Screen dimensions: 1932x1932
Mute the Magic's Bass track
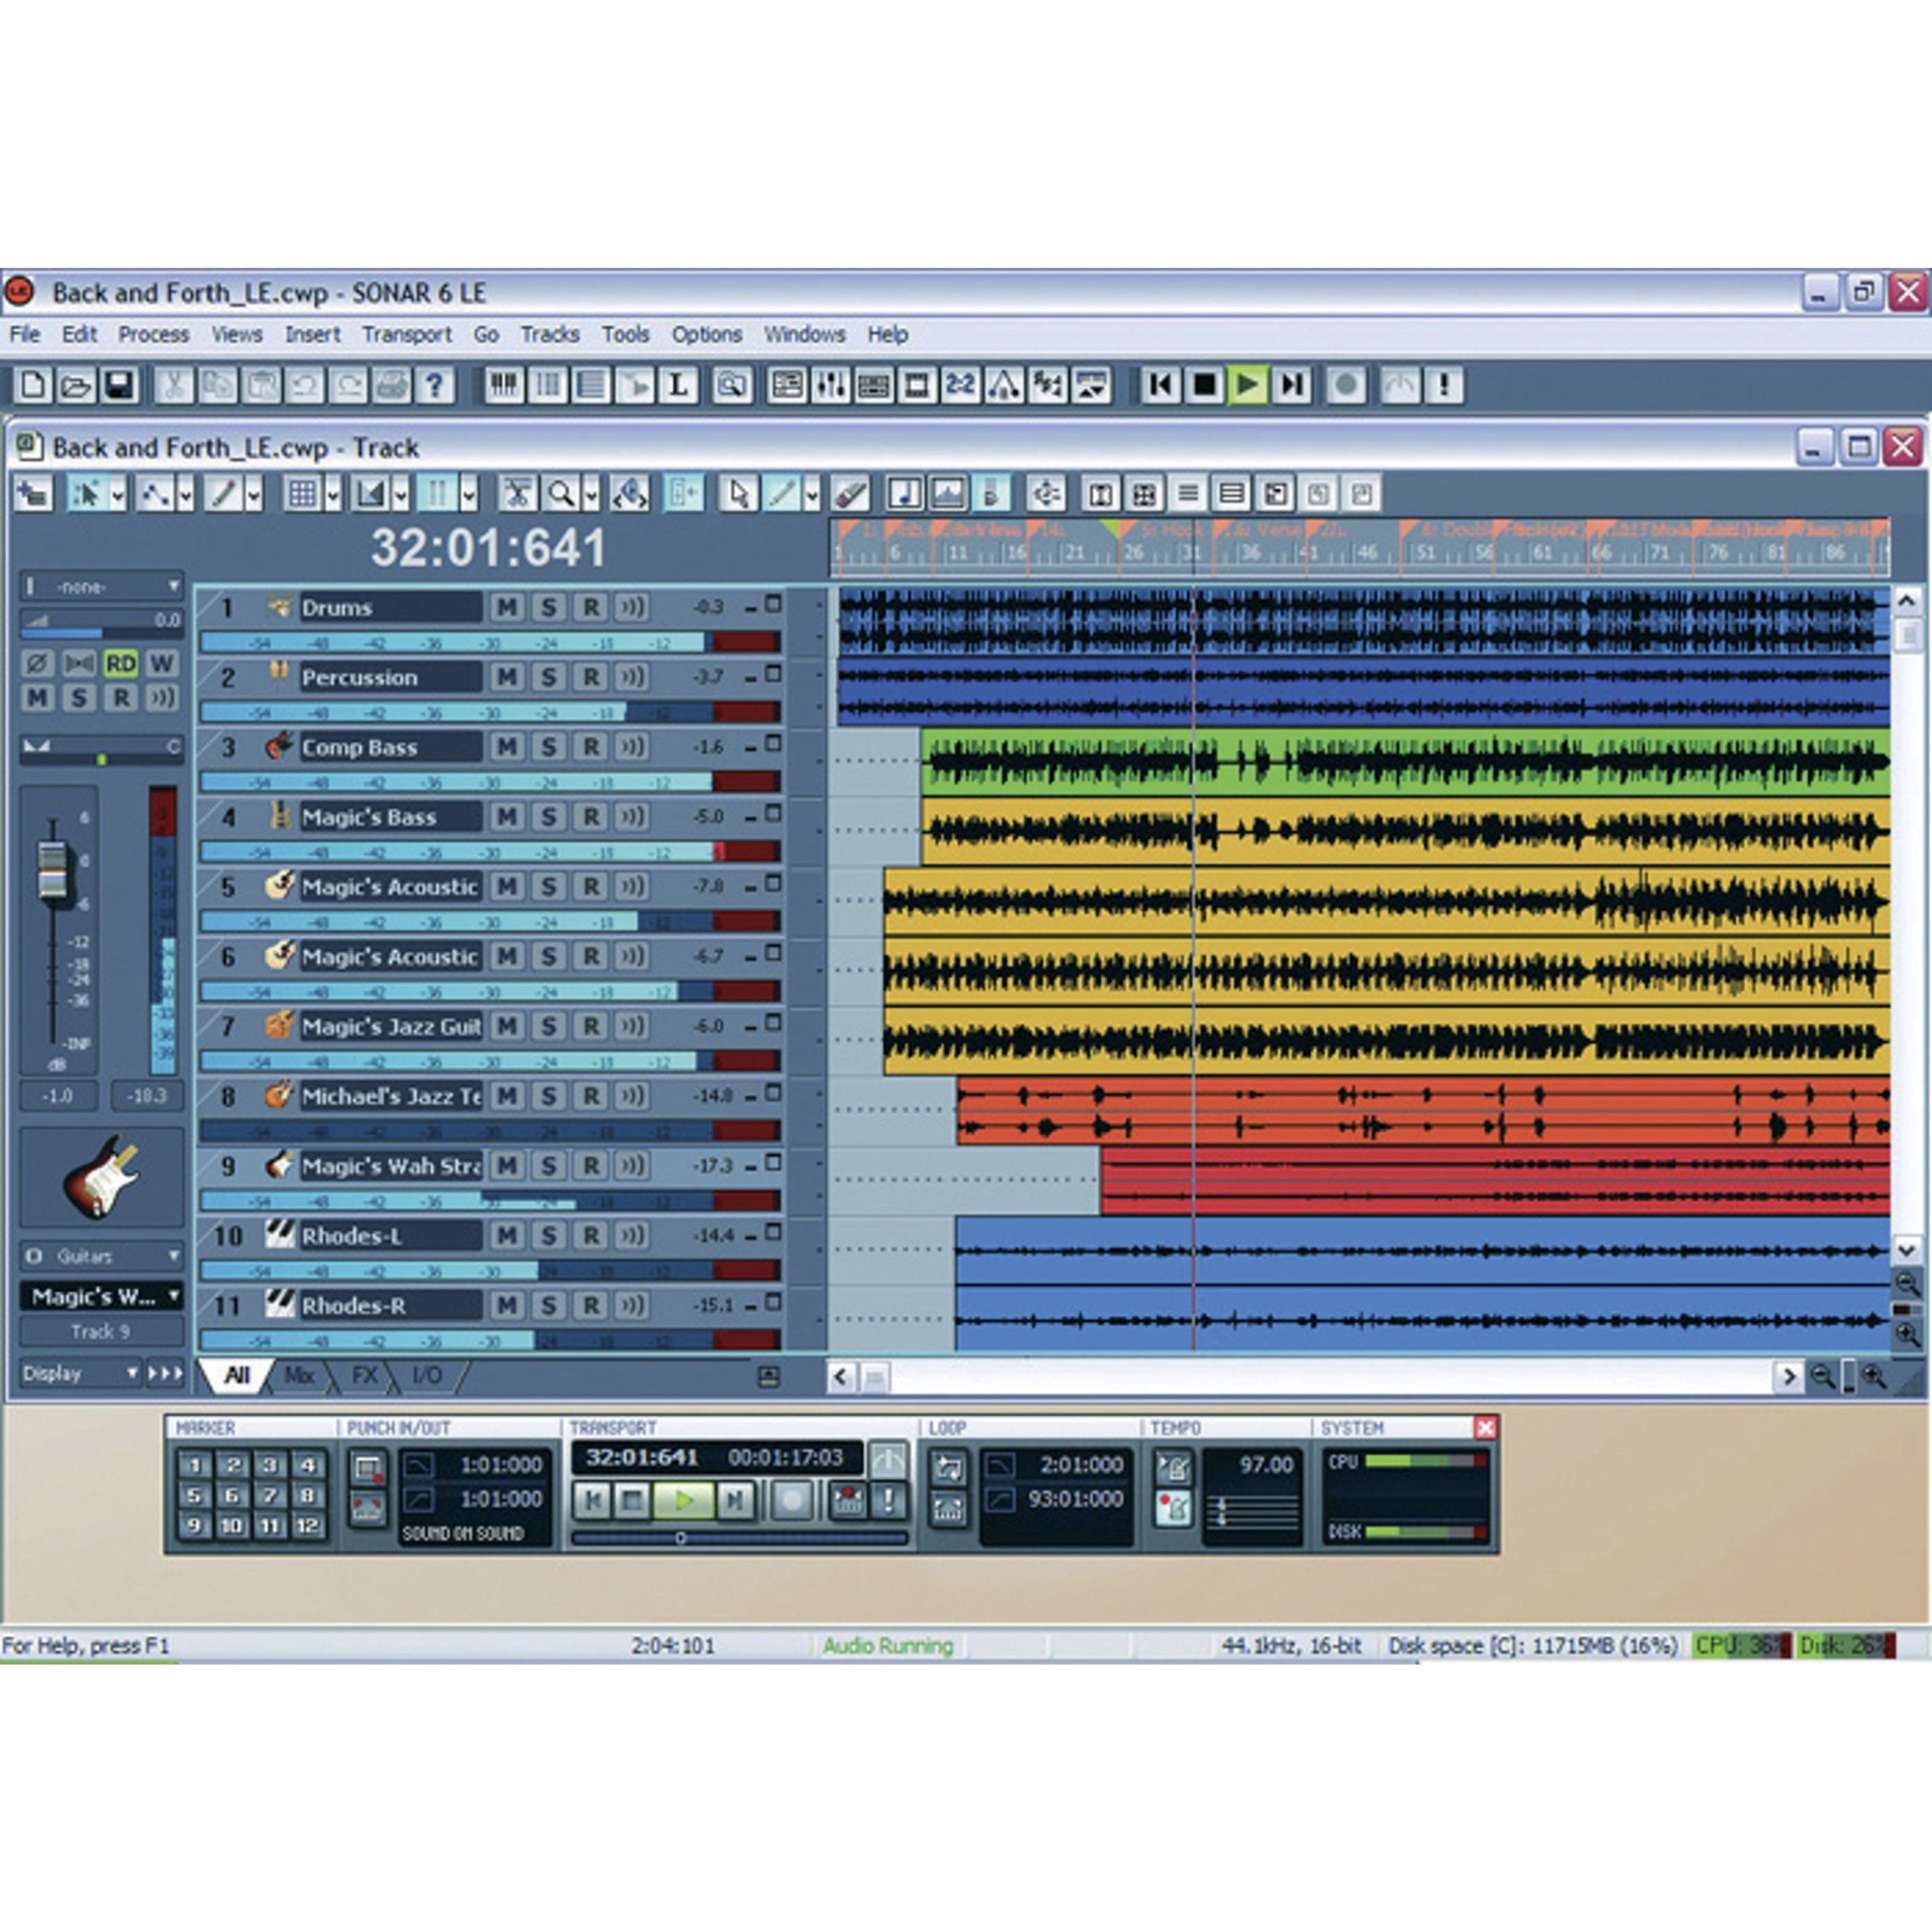(507, 817)
